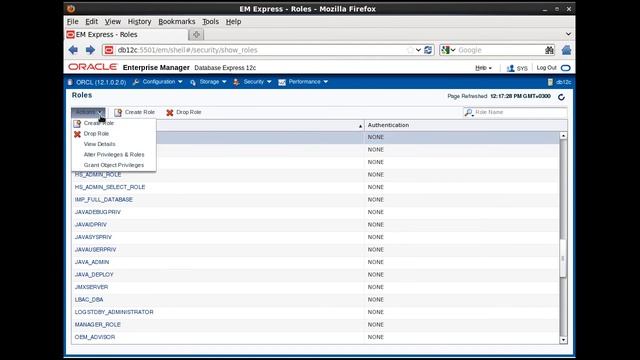Click Create Role icon in Actions menu
The height and width of the screenshot is (360, 640).
click(x=77, y=123)
